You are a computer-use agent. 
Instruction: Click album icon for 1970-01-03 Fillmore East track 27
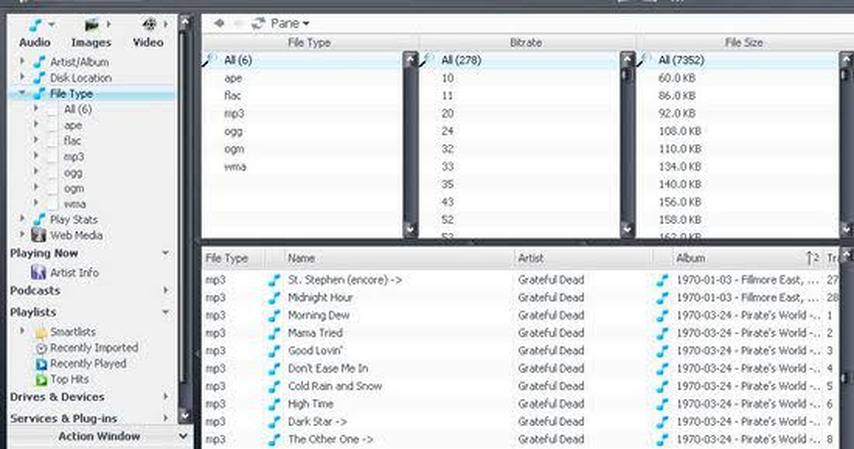click(x=662, y=280)
